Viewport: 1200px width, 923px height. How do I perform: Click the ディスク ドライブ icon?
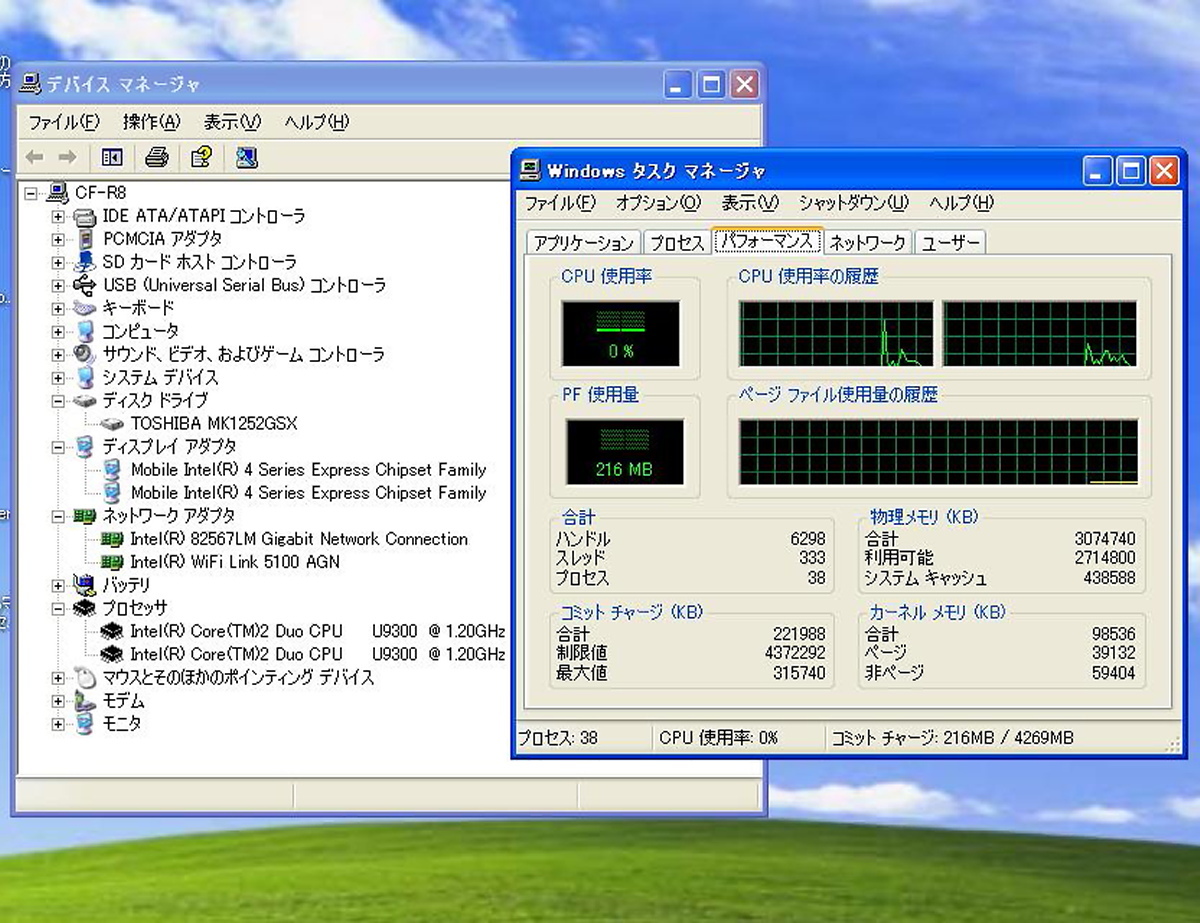click(x=86, y=400)
